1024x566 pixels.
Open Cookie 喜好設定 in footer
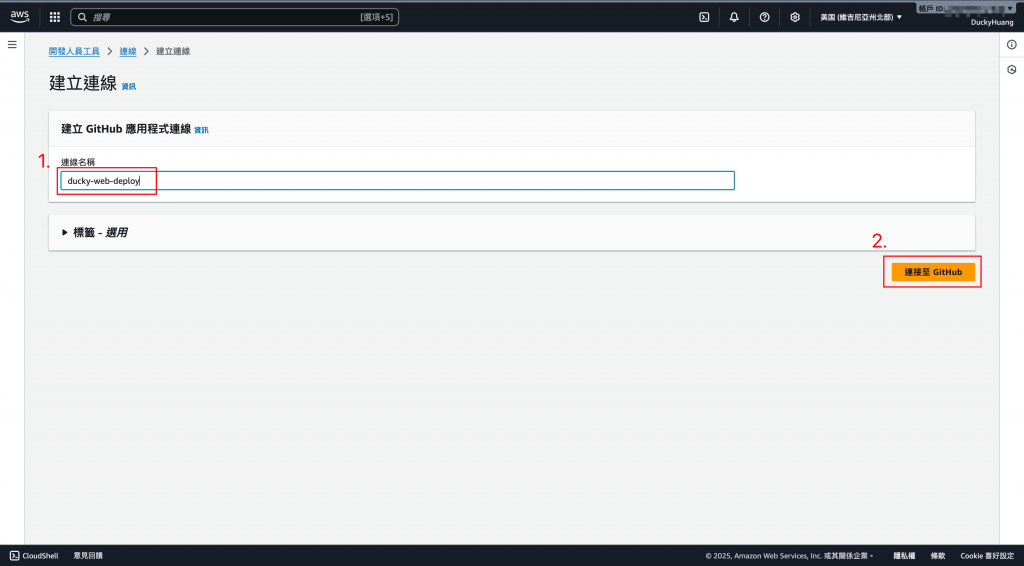coord(987,556)
